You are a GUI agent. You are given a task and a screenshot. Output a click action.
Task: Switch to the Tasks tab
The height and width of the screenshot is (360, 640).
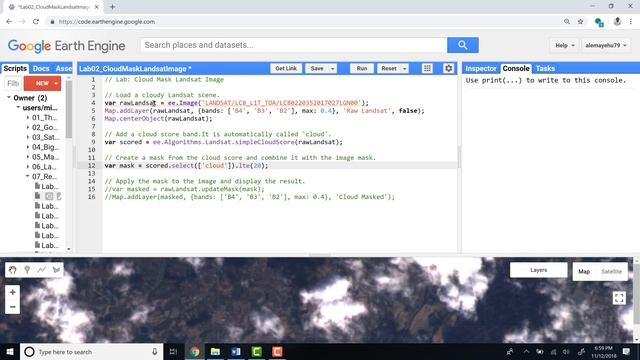tap(545, 69)
